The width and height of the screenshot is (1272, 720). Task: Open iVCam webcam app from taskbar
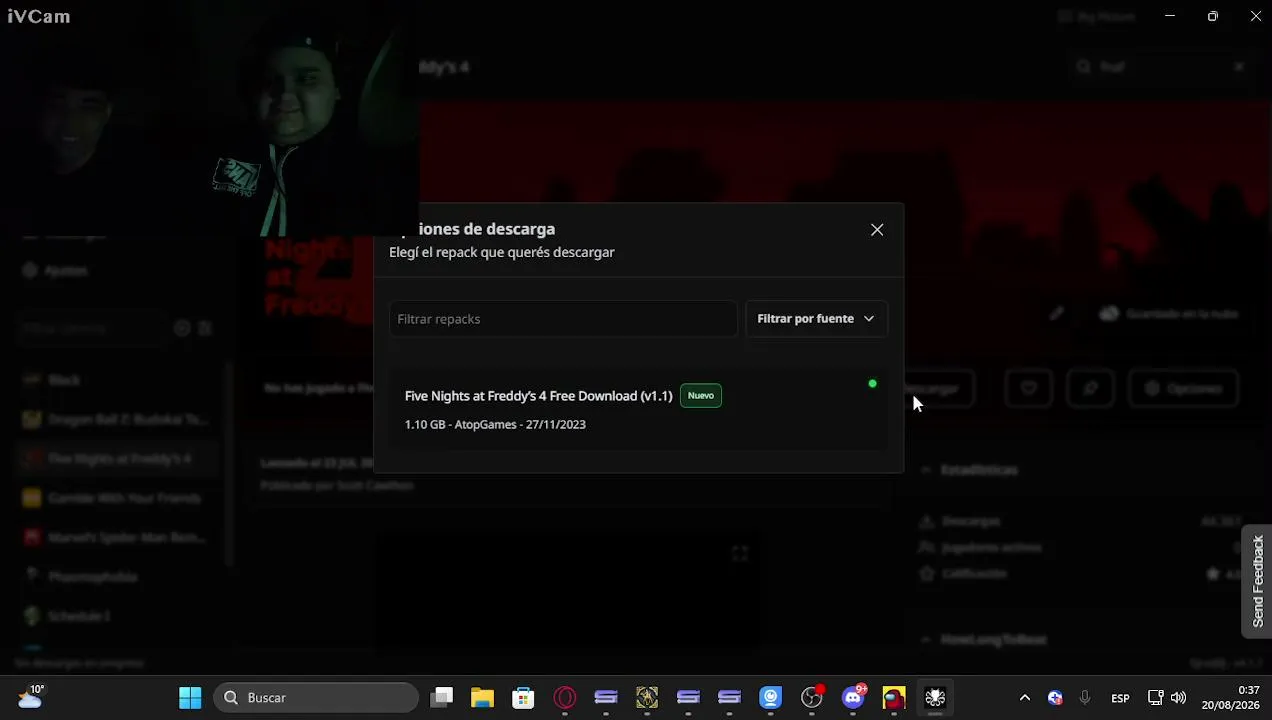pyautogui.click(x=770, y=697)
